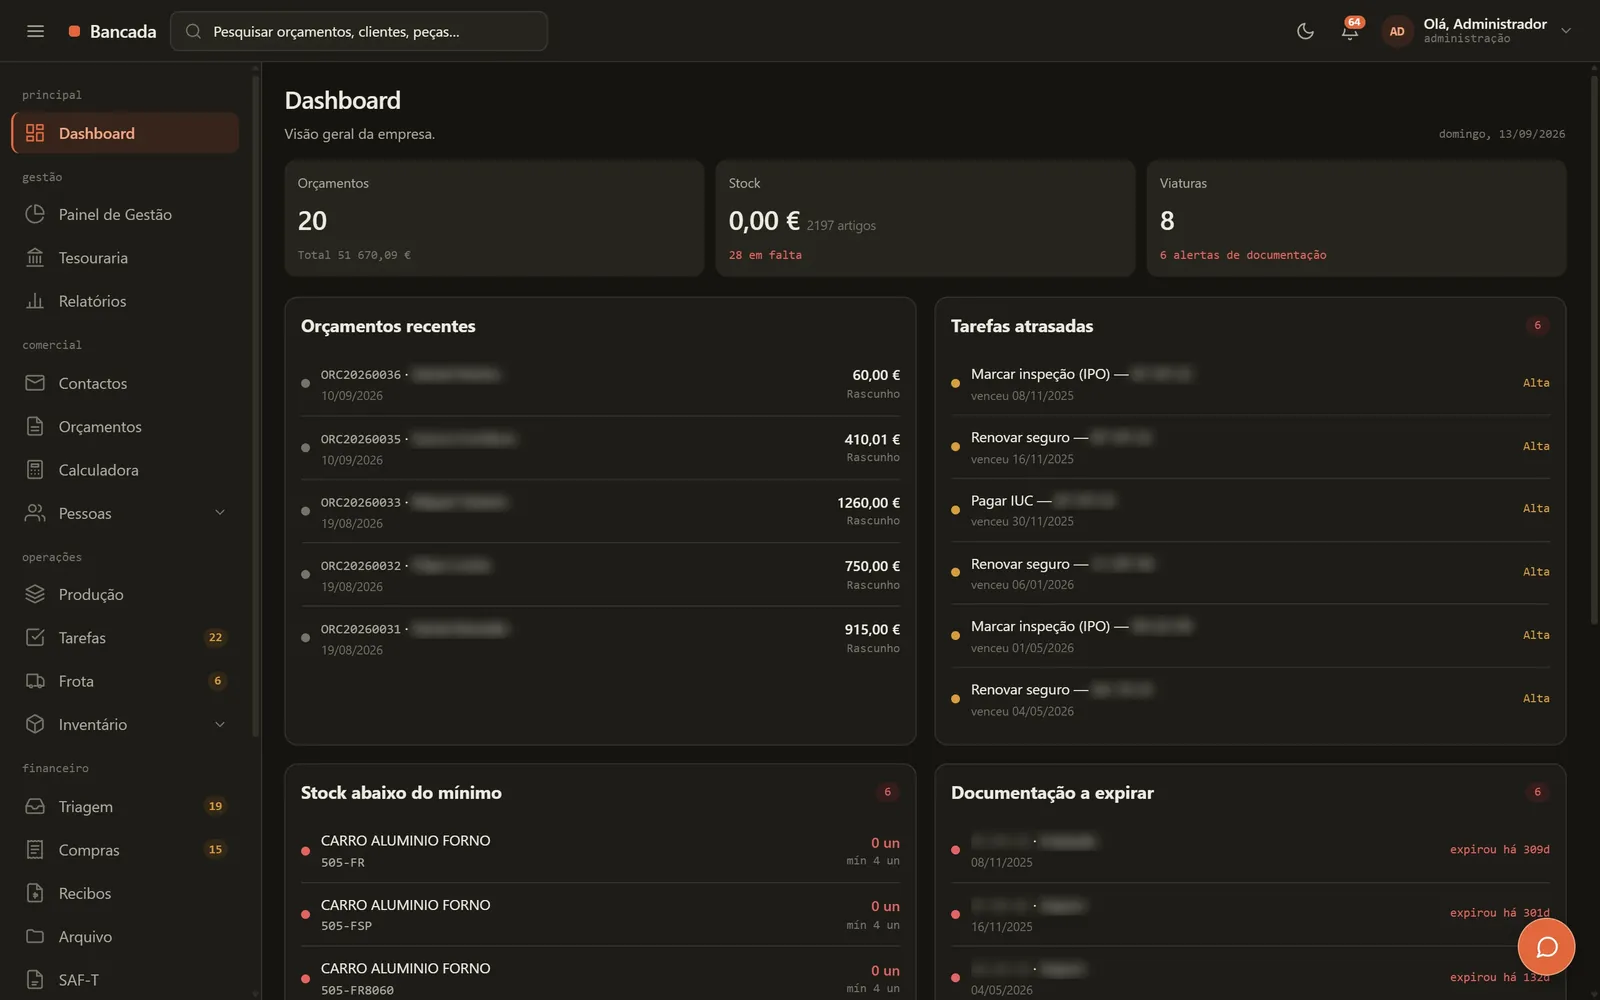Click the Contactos envelope icon
Screen dimensions: 1600x1000
point(35,383)
